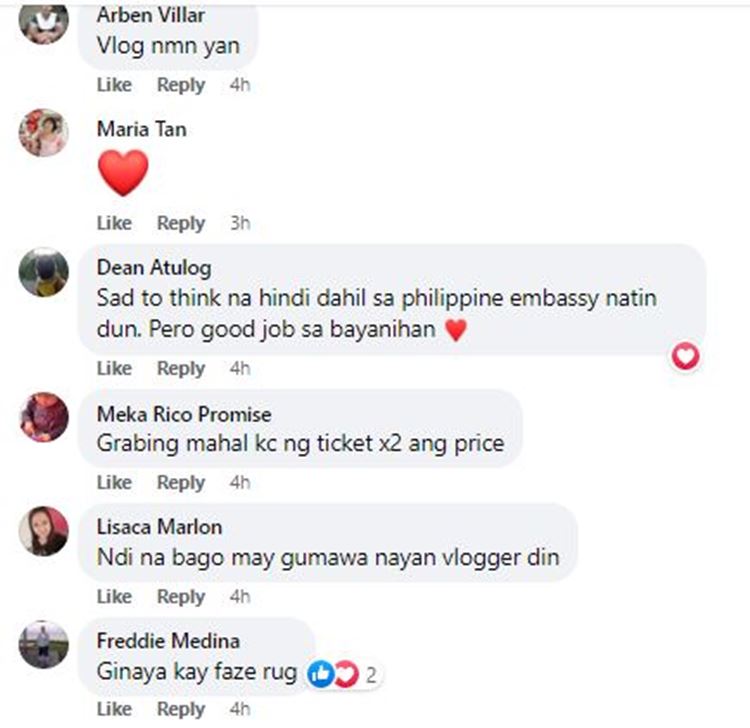Open Arben Villar's profile picture
This screenshot has width=750, height=728.
(44, 21)
